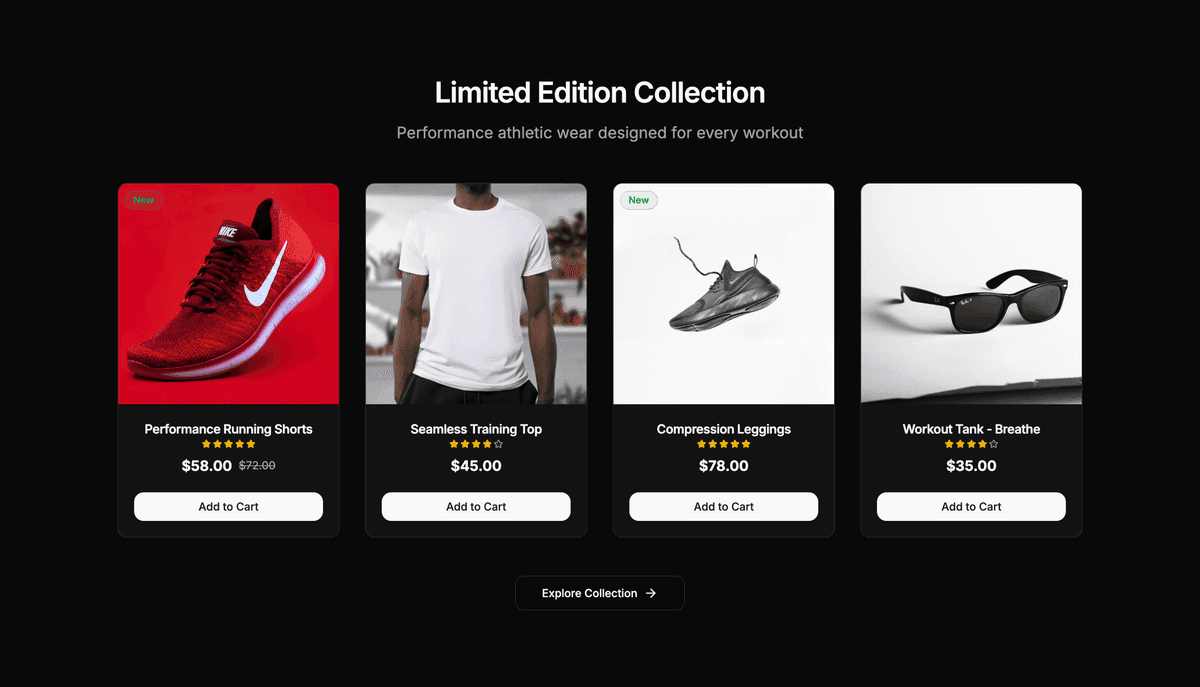Add Workout Tank - Breathe to cart
This screenshot has width=1200, height=687.
click(971, 506)
